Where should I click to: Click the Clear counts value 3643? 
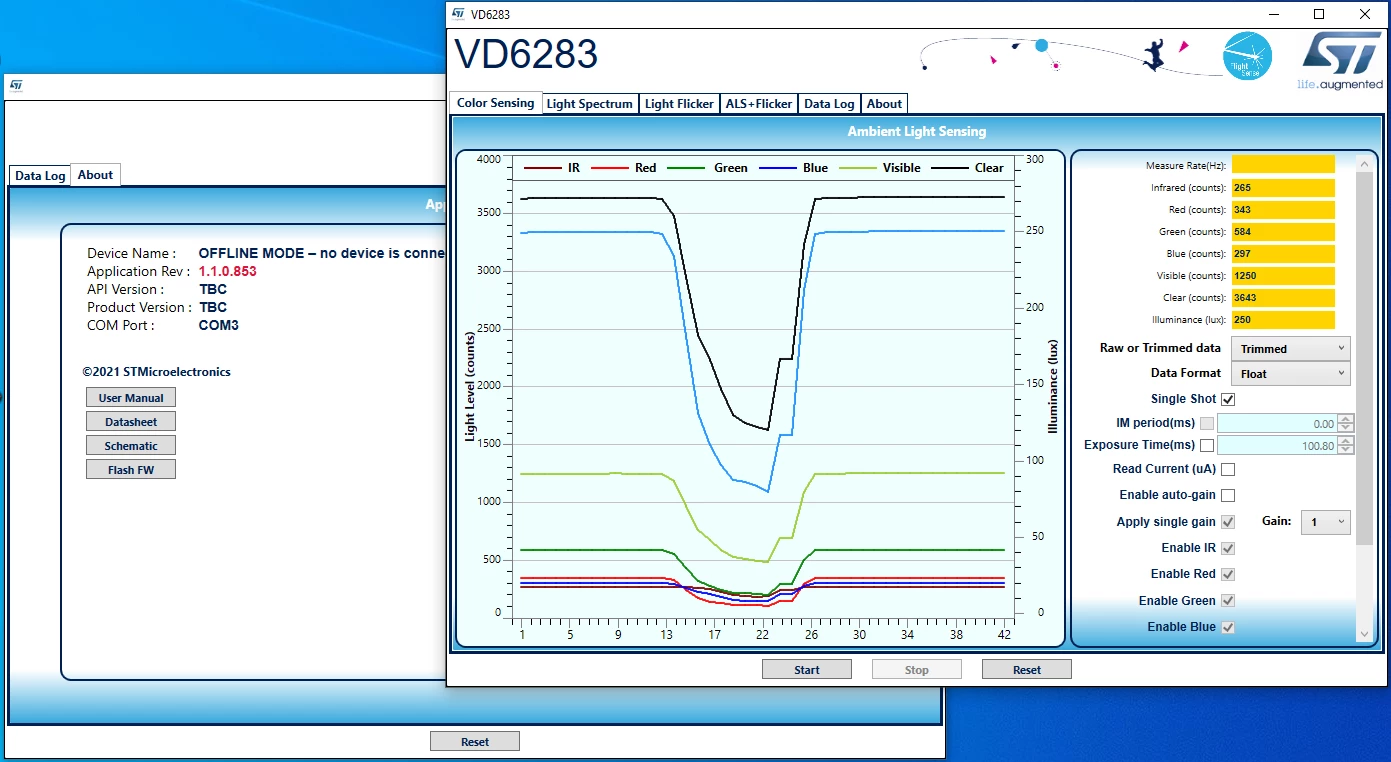1283,297
